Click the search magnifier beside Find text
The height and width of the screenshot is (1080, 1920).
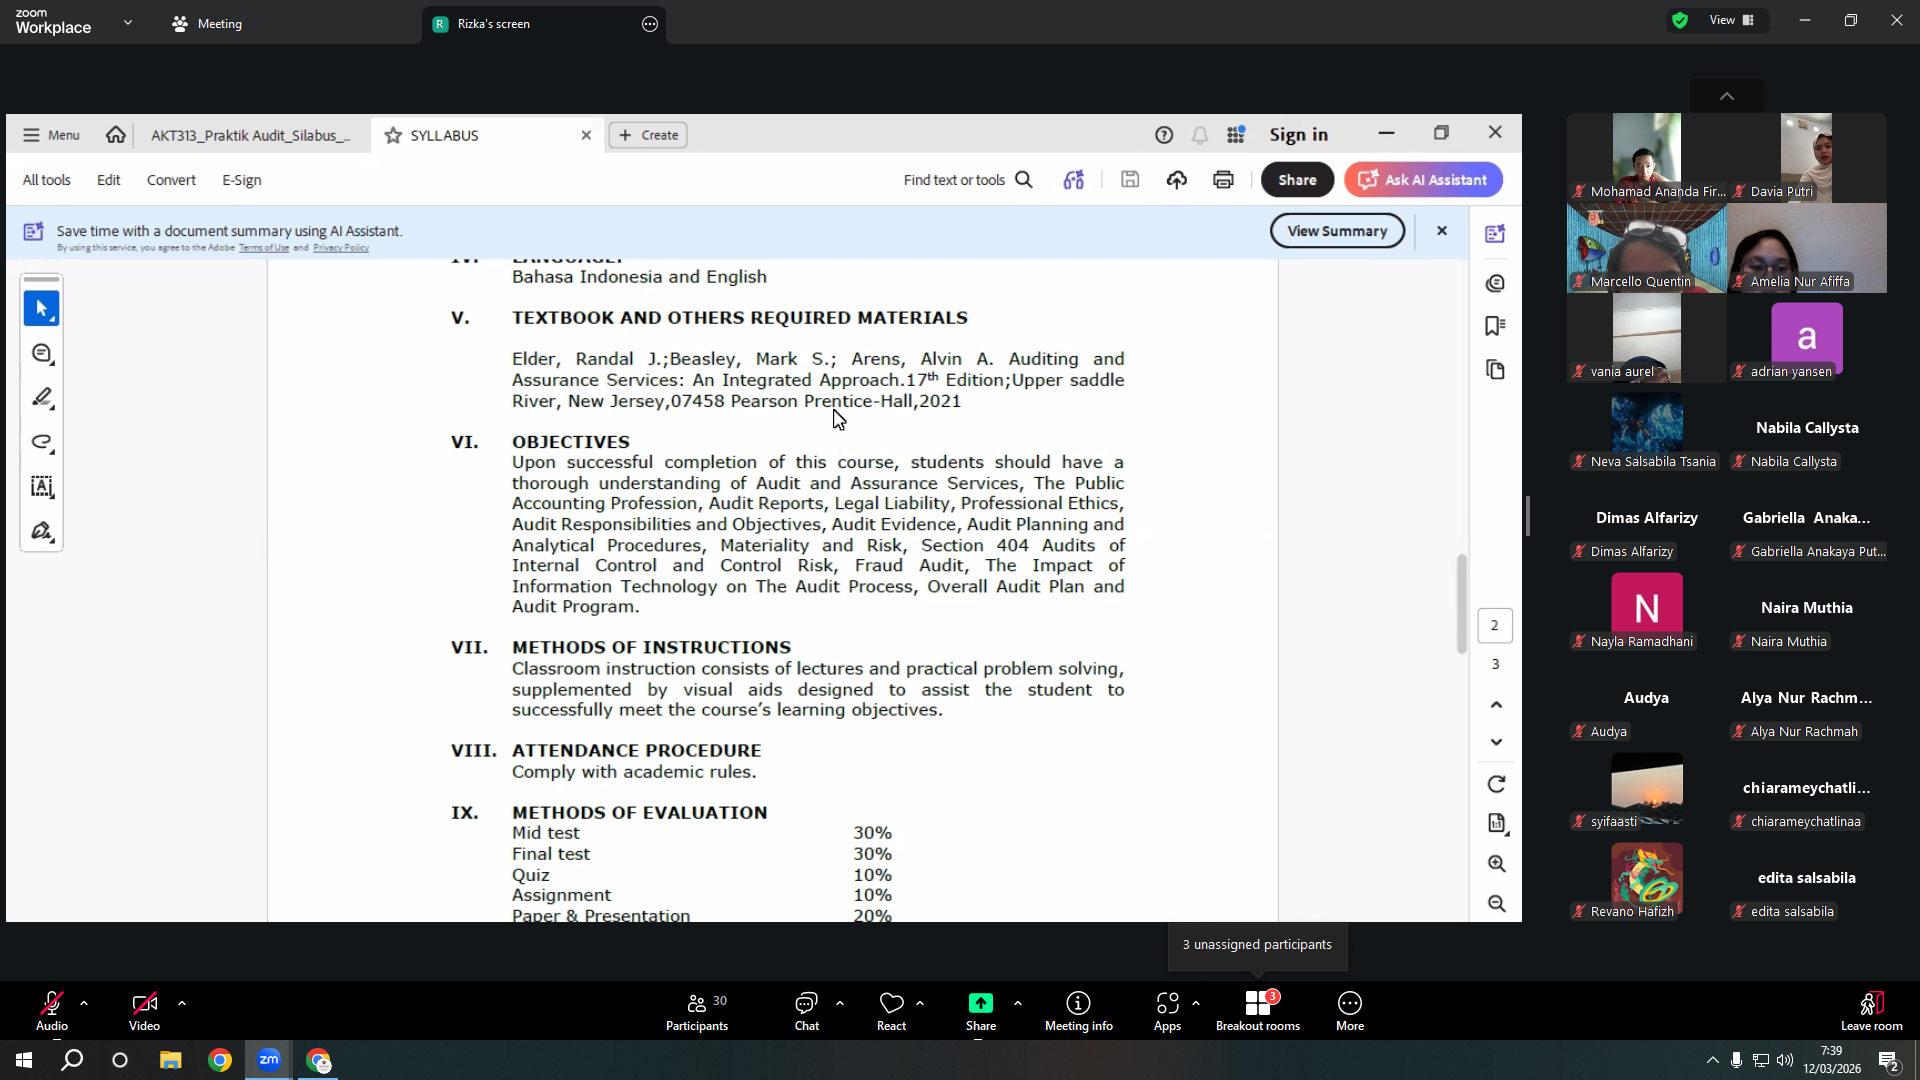1024,180
